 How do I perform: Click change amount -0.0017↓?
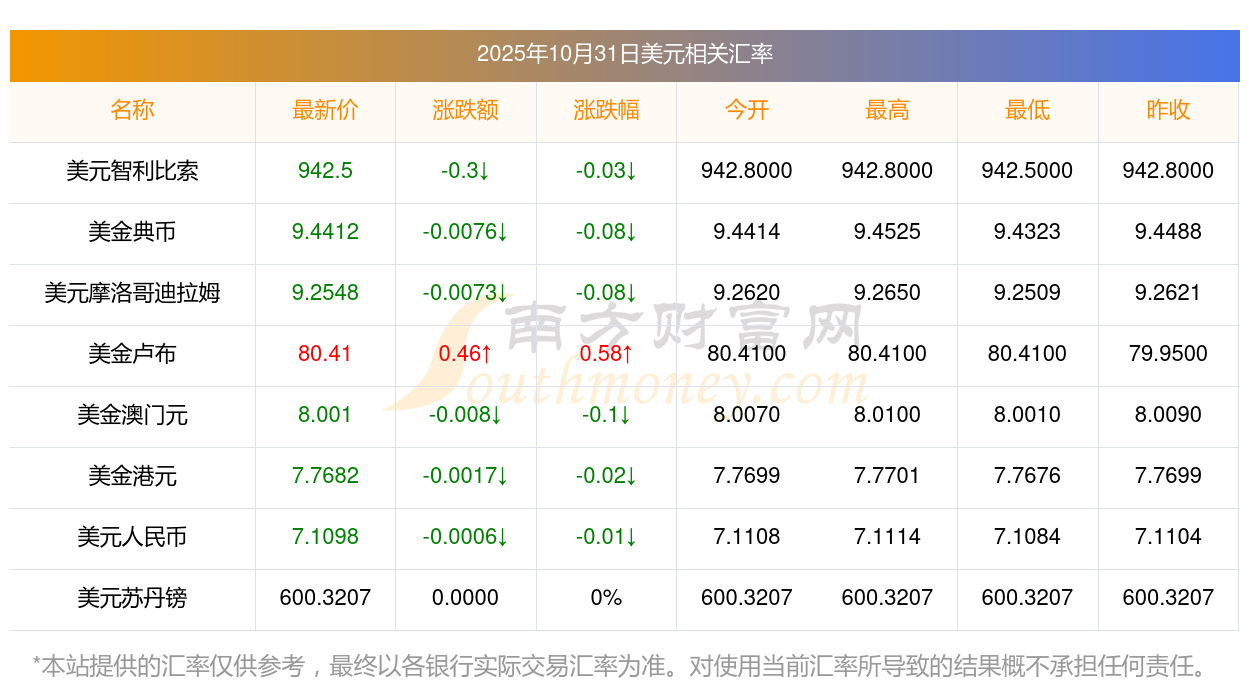coord(466,476)
